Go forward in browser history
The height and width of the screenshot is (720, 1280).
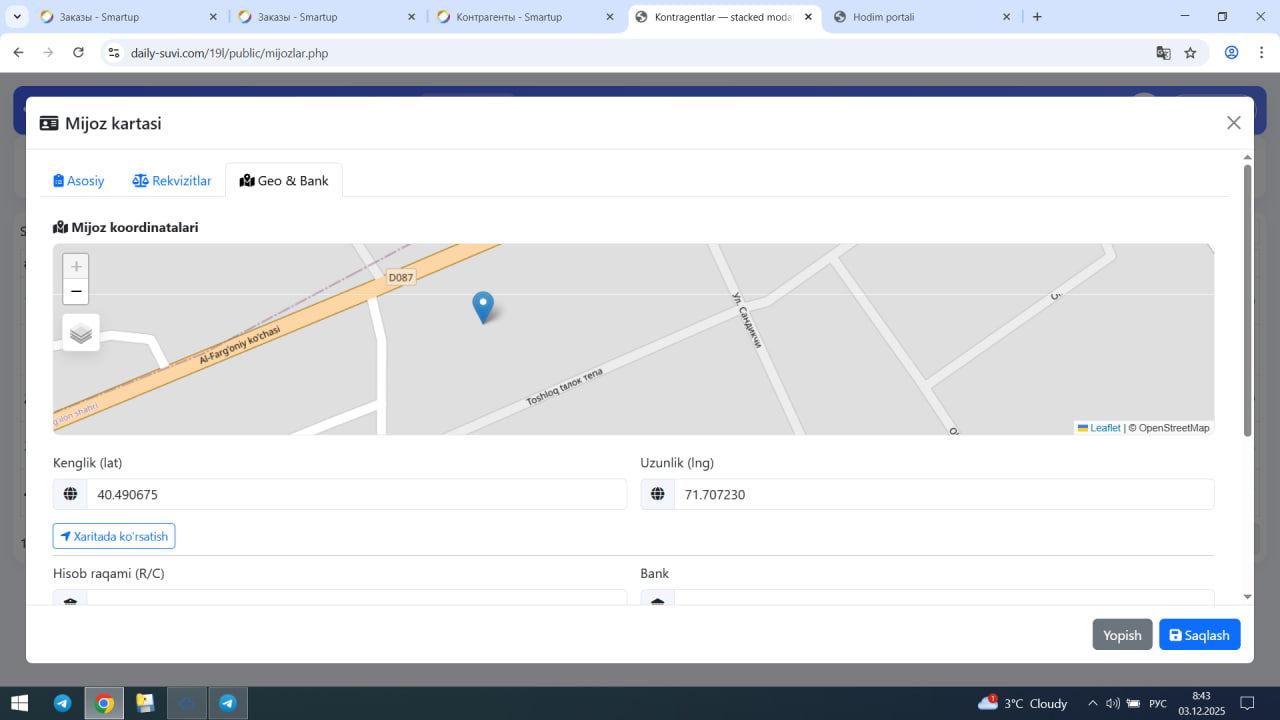pos(48,53)
